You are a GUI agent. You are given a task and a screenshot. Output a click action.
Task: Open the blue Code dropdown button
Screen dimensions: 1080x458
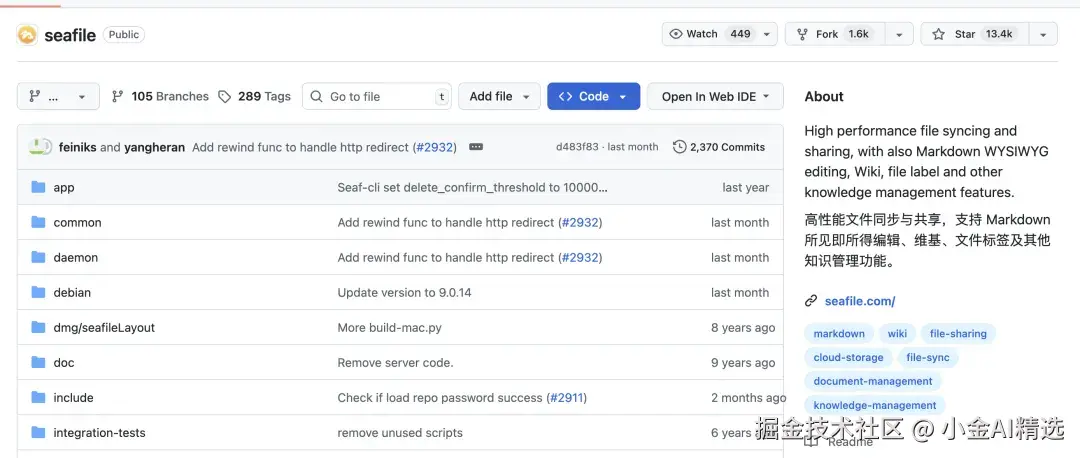(594, 96)
